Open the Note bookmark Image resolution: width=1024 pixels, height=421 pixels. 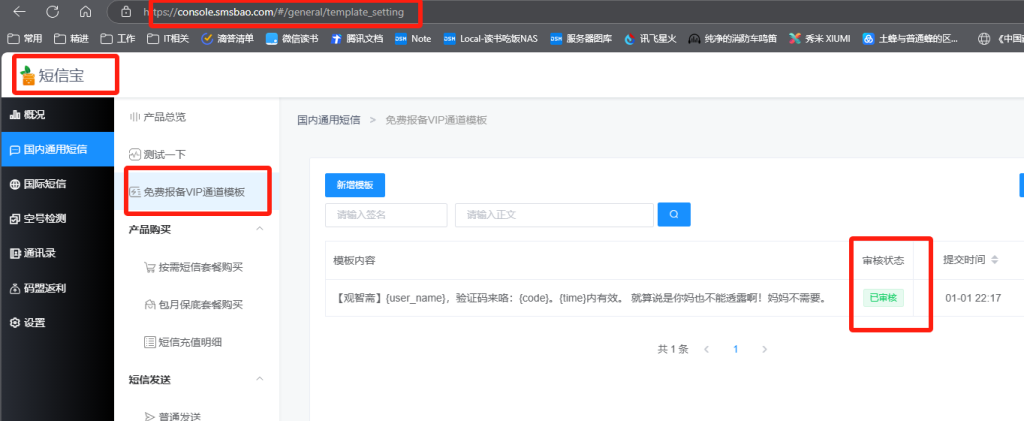point(413,39)
